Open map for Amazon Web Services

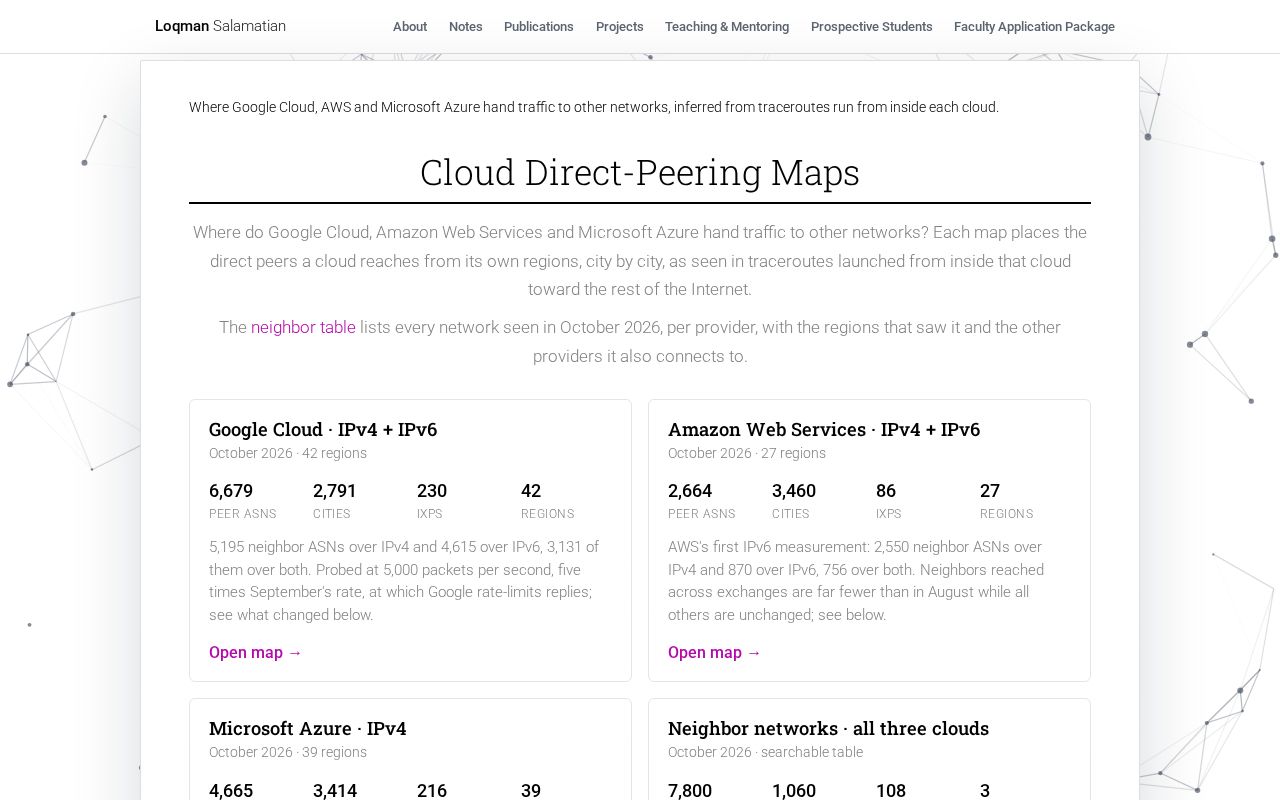click(715, 652)
